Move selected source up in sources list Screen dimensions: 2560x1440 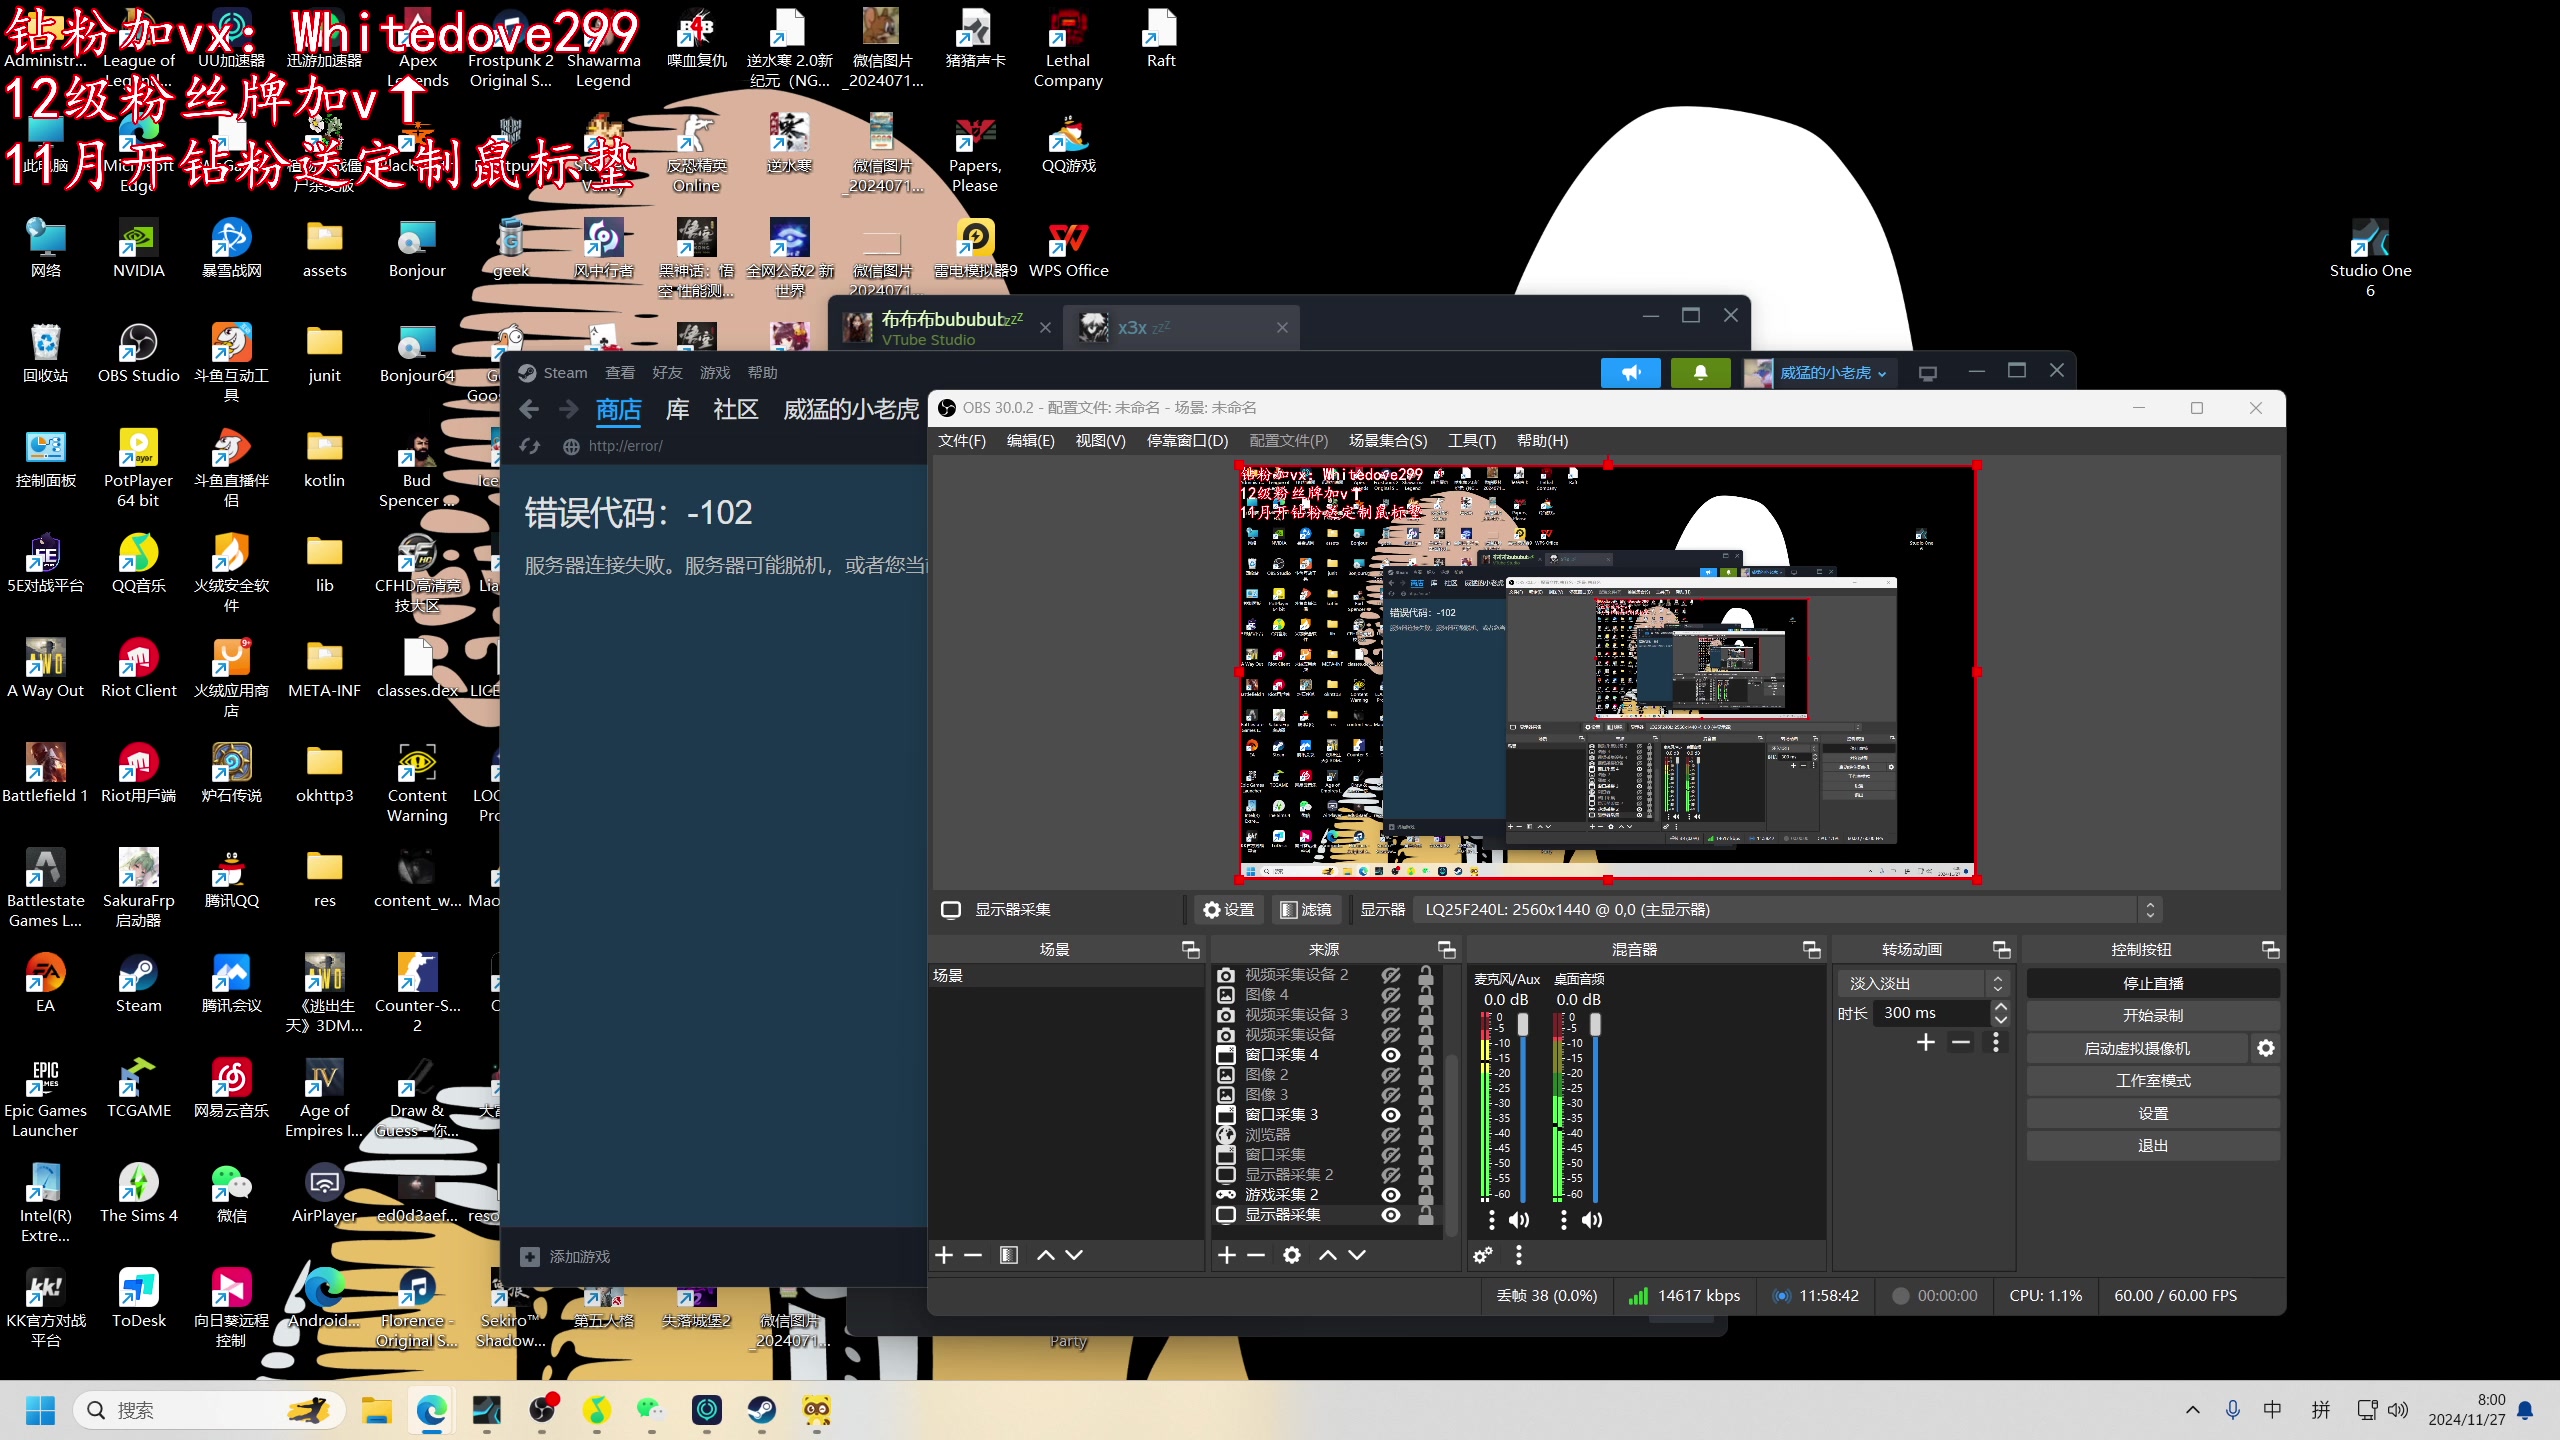tap(1328, 1255)
